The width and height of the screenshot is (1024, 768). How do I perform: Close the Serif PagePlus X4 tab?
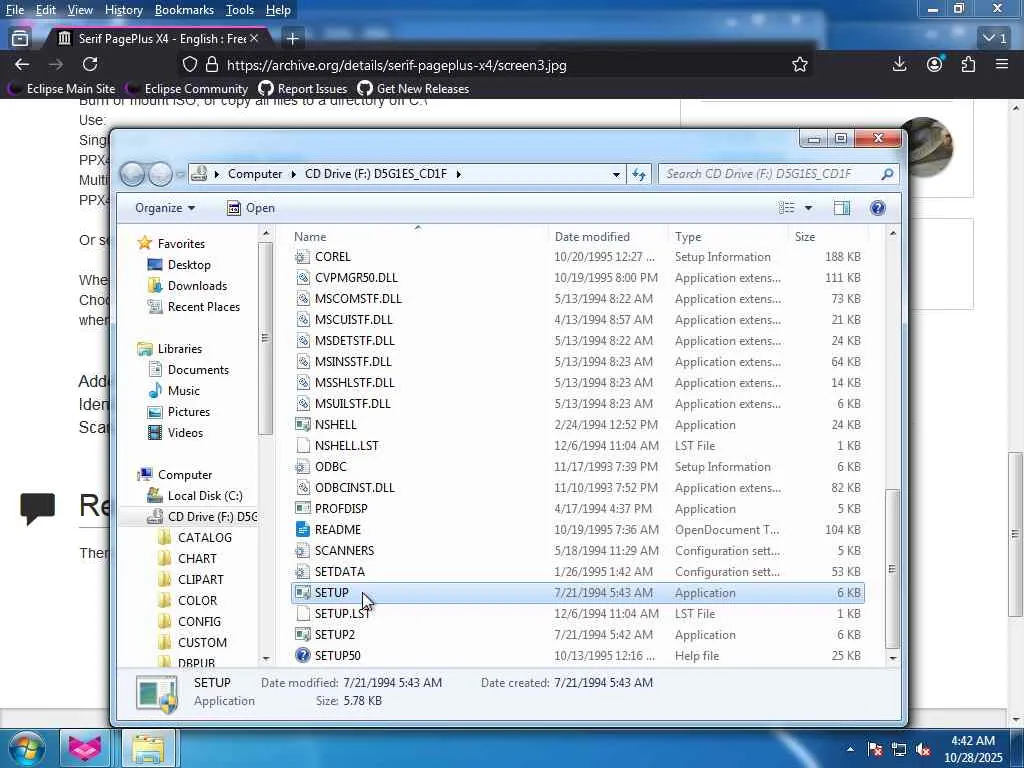tap(255, 39)
